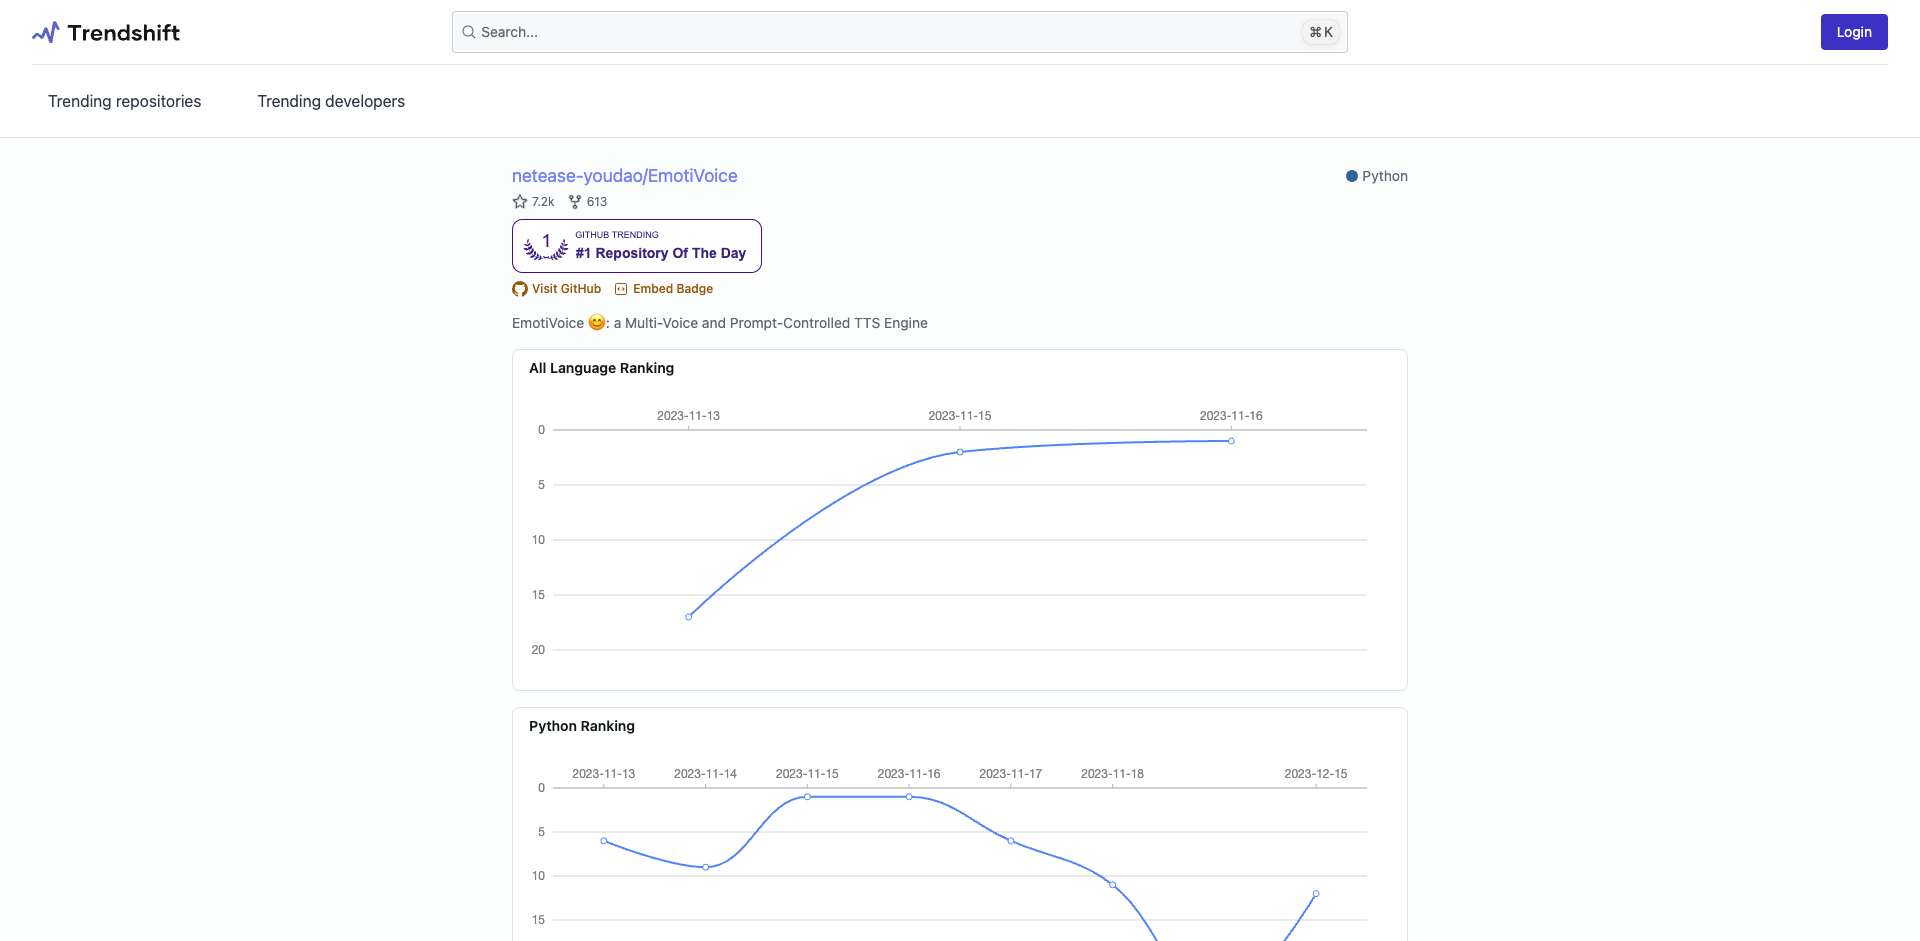This screenshot has width=1920, height=941.
Task: Open the Visit GitHub link
Action: 566,289
